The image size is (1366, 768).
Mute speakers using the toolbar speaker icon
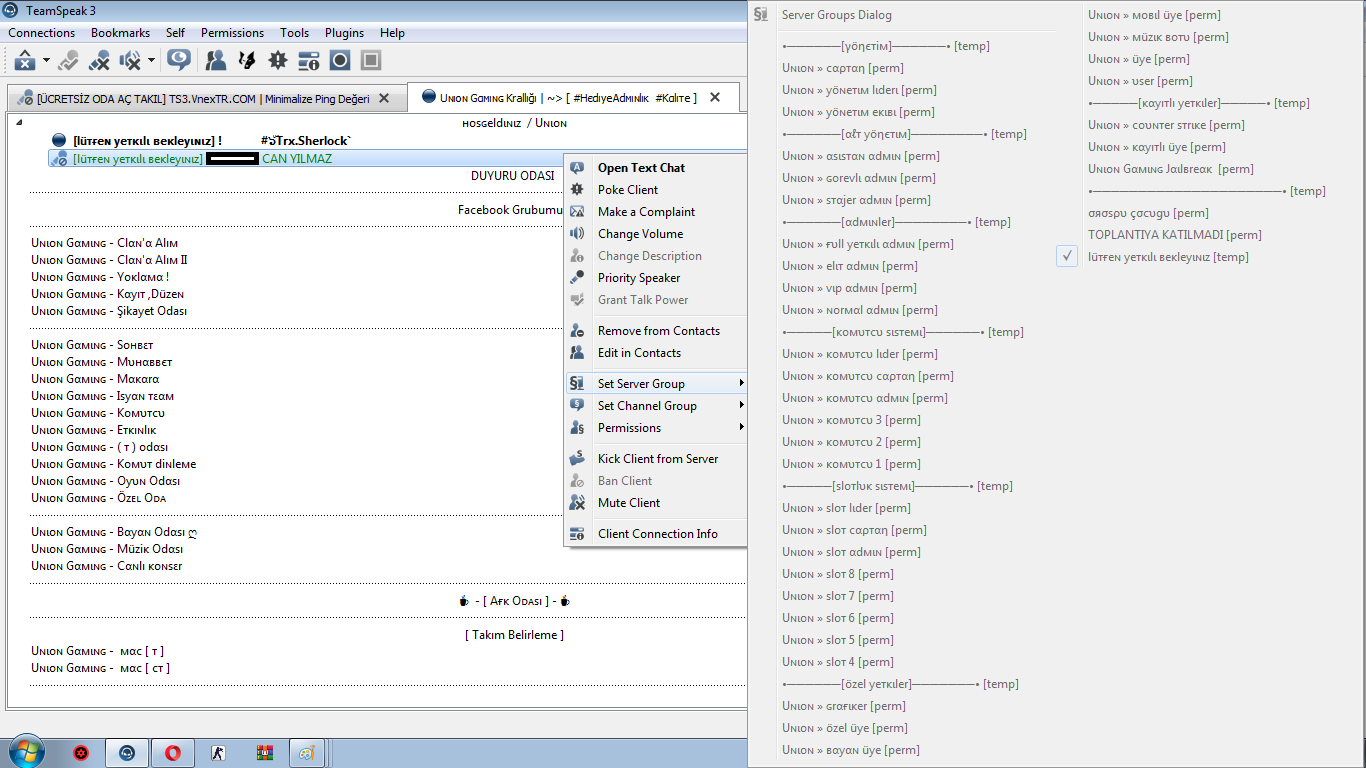coord(130,60)
